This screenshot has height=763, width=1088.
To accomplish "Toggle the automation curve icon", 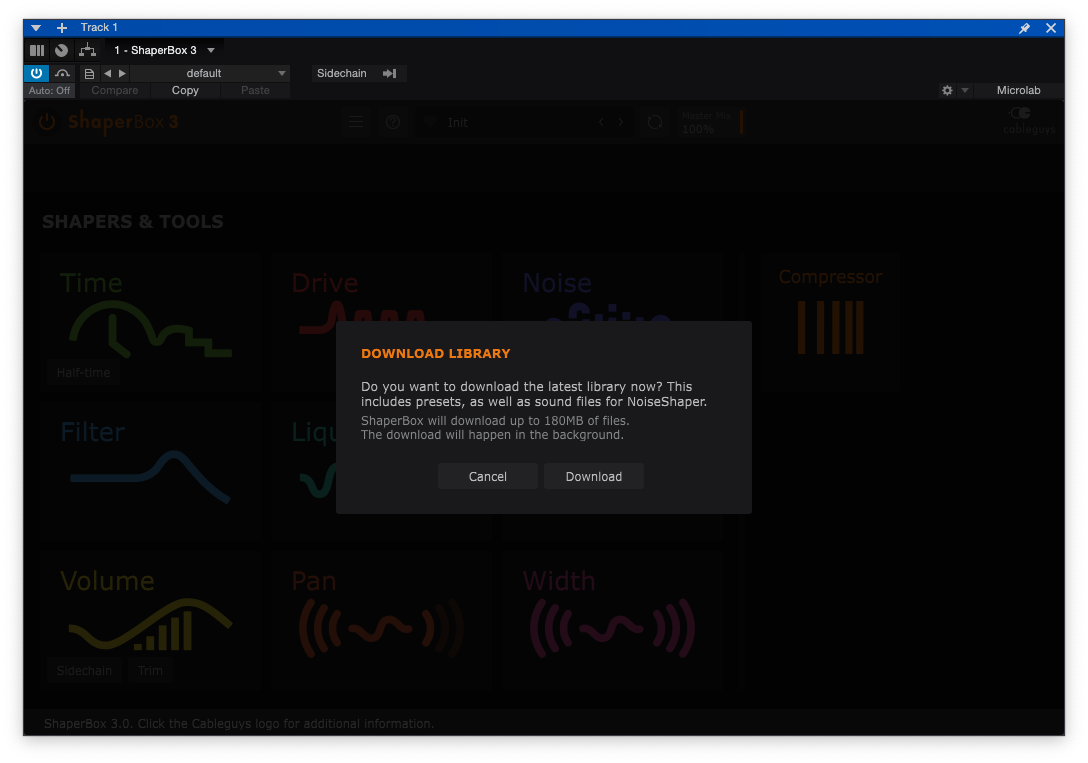I will 62,73.
